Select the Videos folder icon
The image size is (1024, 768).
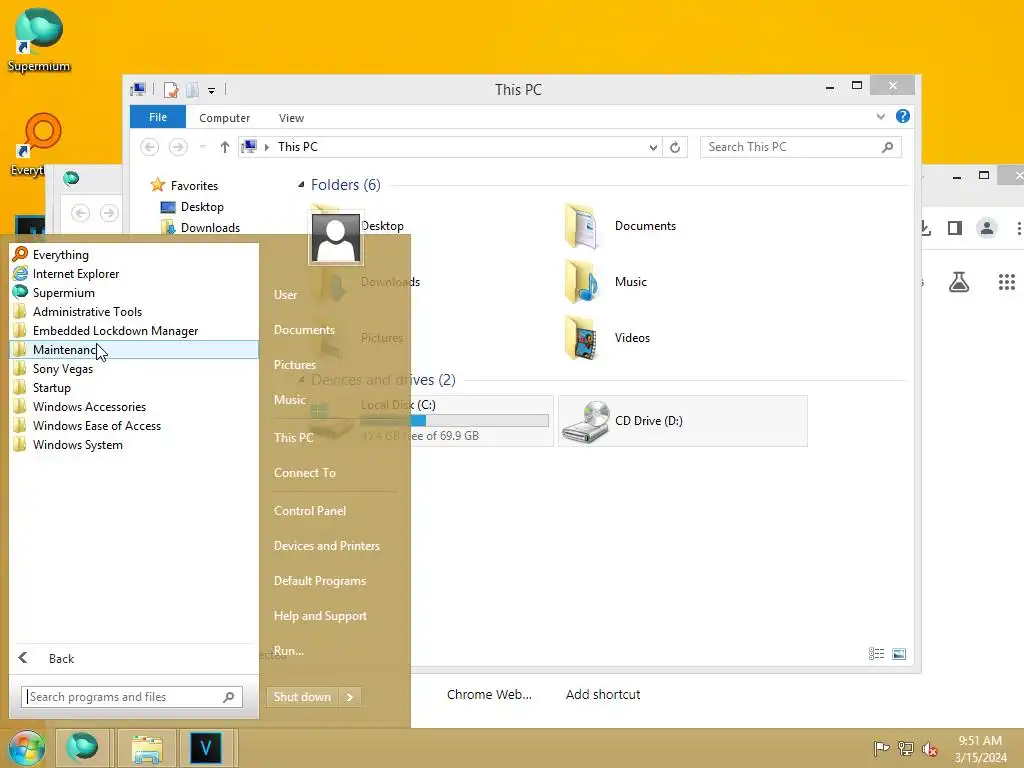(581, 338)
